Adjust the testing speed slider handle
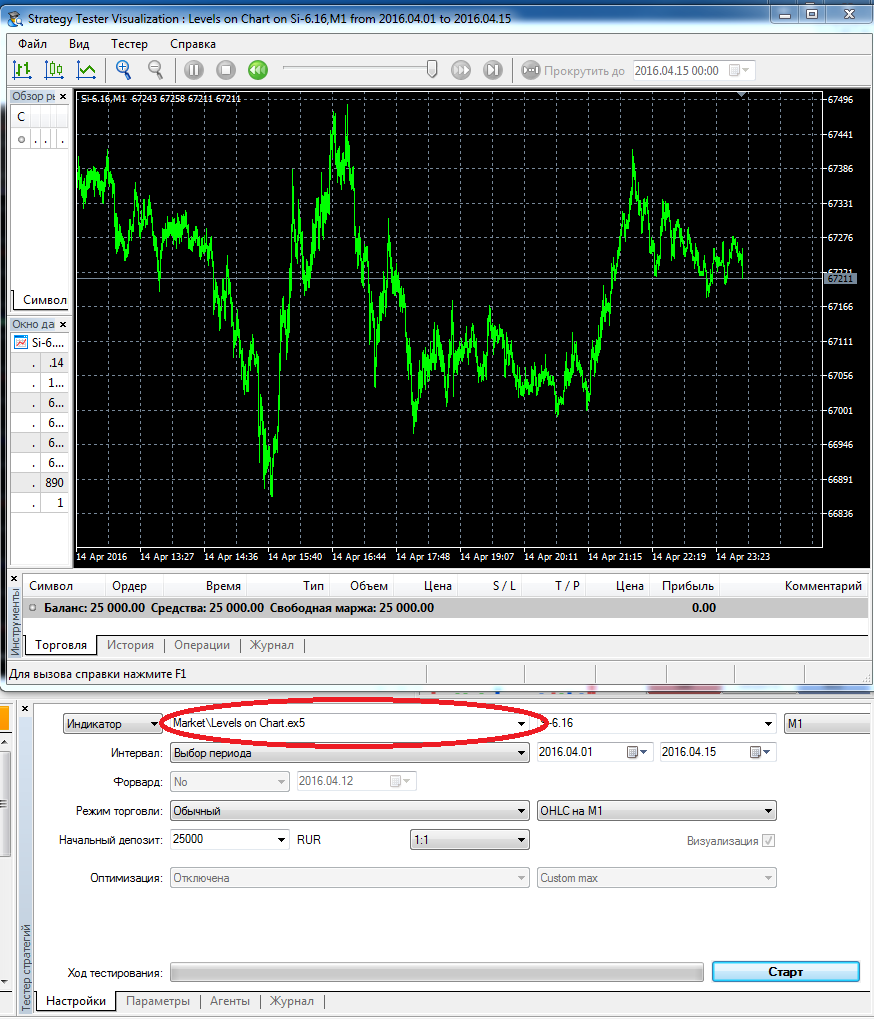The image size is (874, 1019). (432, 69)
